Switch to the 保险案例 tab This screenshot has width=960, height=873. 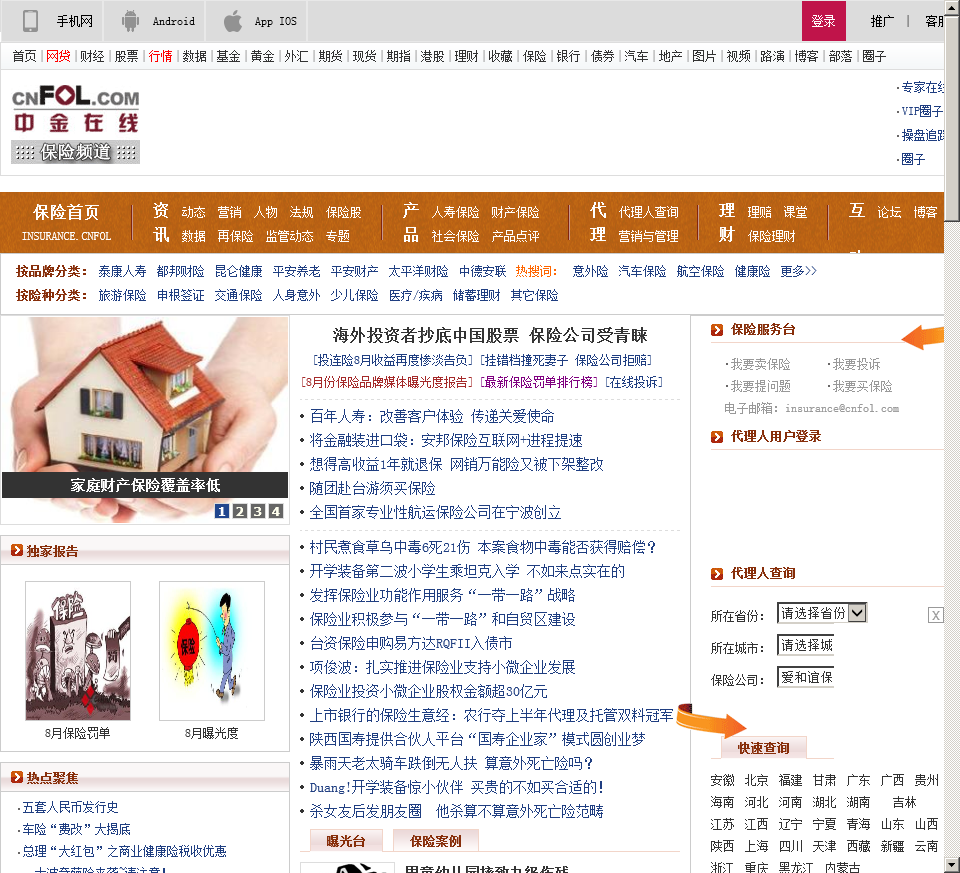coord(435,841)
